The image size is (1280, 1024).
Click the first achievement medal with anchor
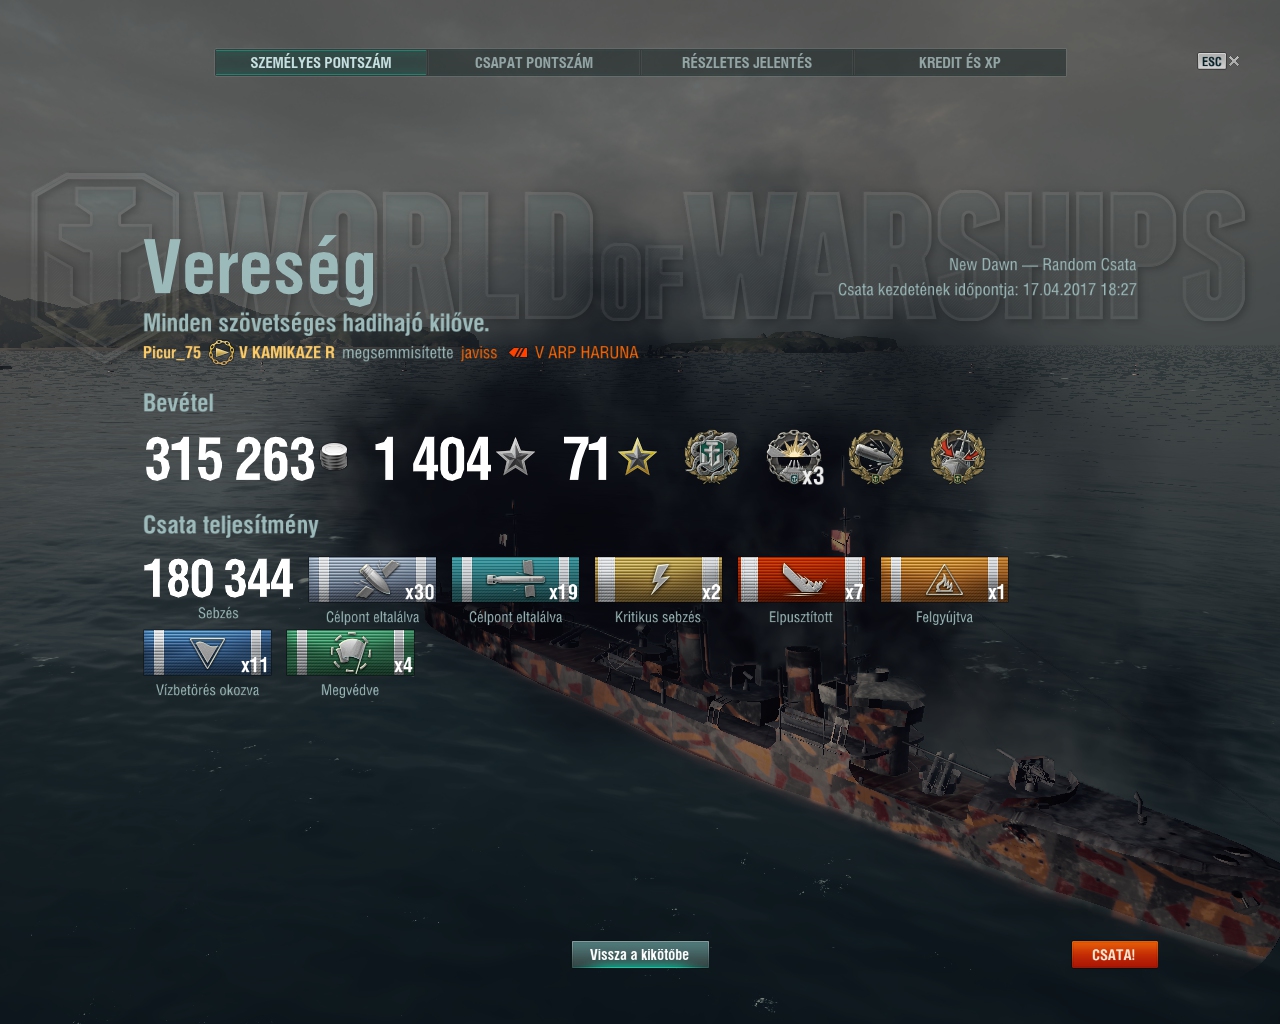(x=711, y=457)
